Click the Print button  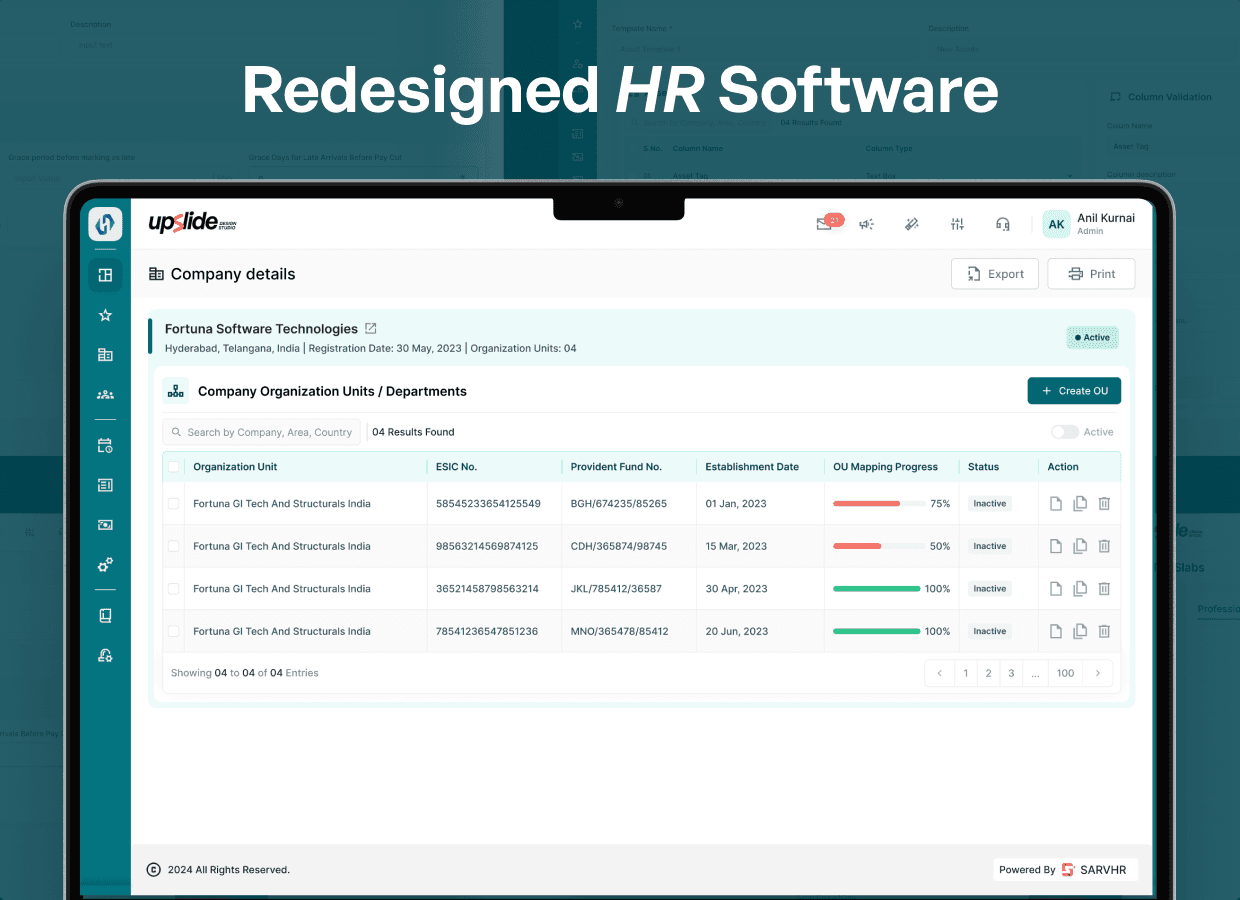click(1091, 274)
